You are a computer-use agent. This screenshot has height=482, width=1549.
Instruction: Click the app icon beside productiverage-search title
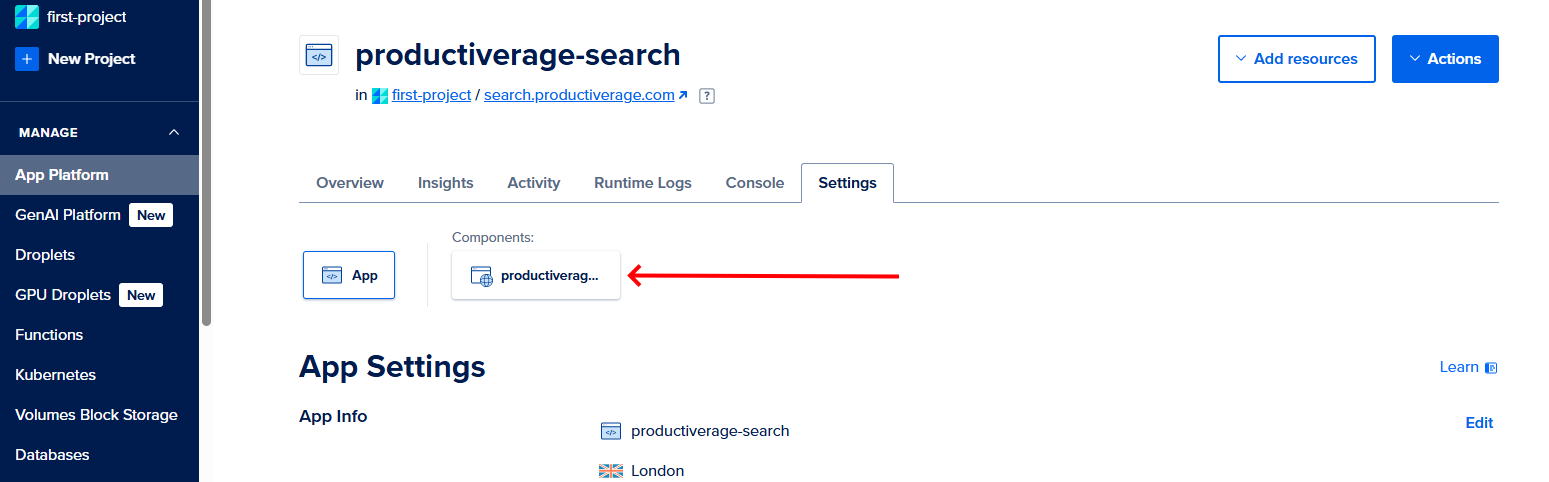(x=319, y=56)
